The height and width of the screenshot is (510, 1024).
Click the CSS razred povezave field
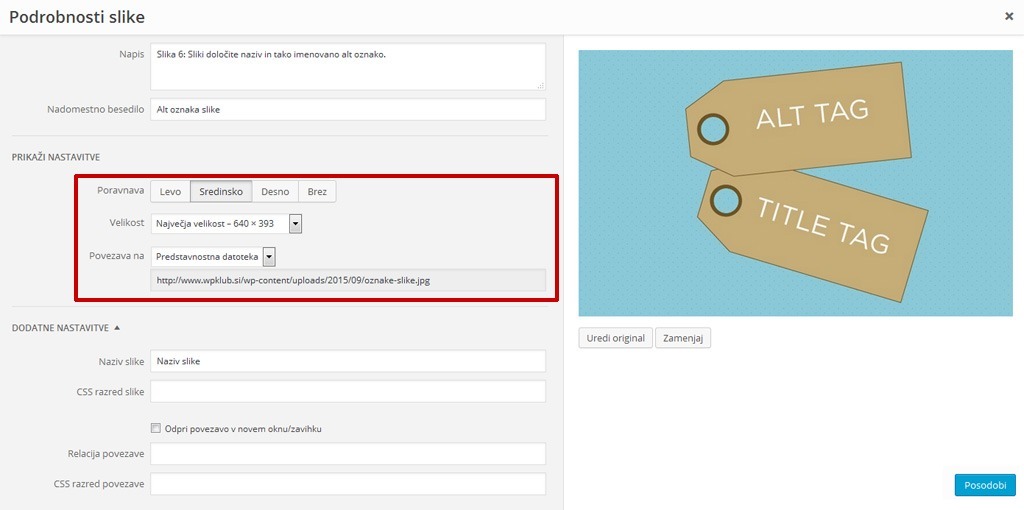point(347,484)
